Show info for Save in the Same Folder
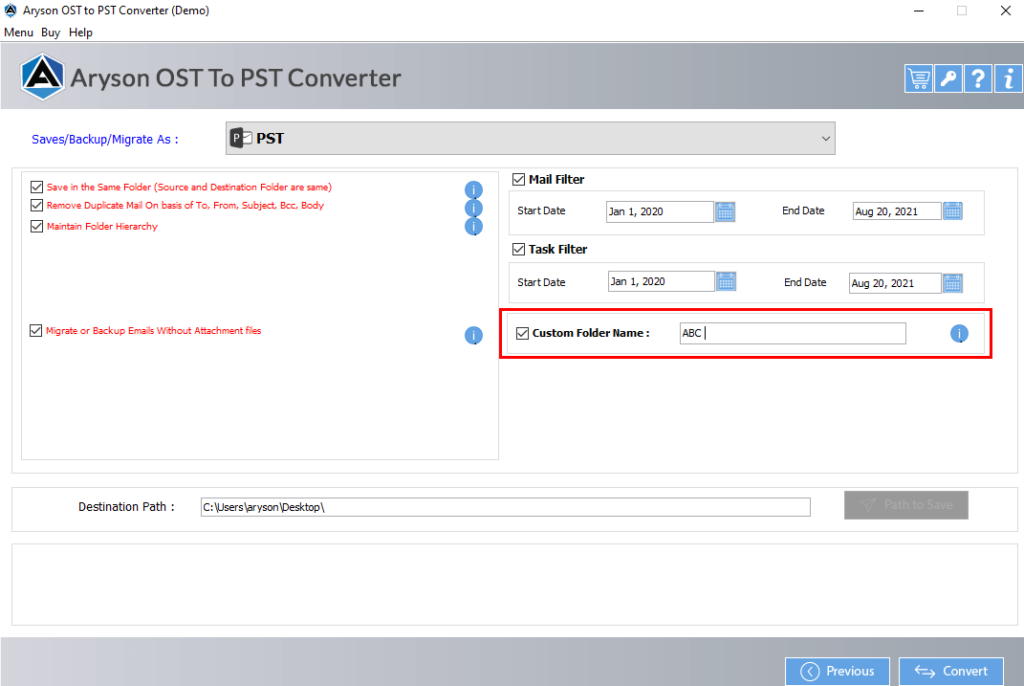The width and height of the screenshot is (1024, 686). click(x=473, y=189)
